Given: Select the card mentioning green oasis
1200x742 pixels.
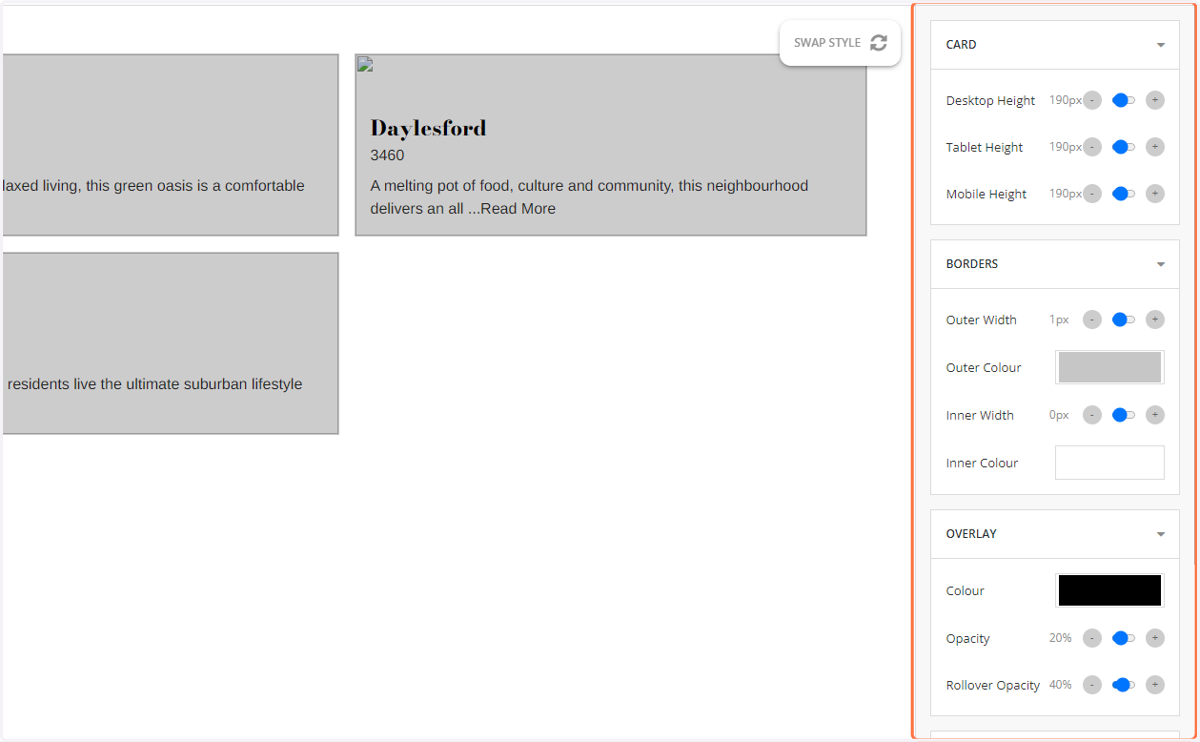Looking at the screenshot, I should pos(170,145).
